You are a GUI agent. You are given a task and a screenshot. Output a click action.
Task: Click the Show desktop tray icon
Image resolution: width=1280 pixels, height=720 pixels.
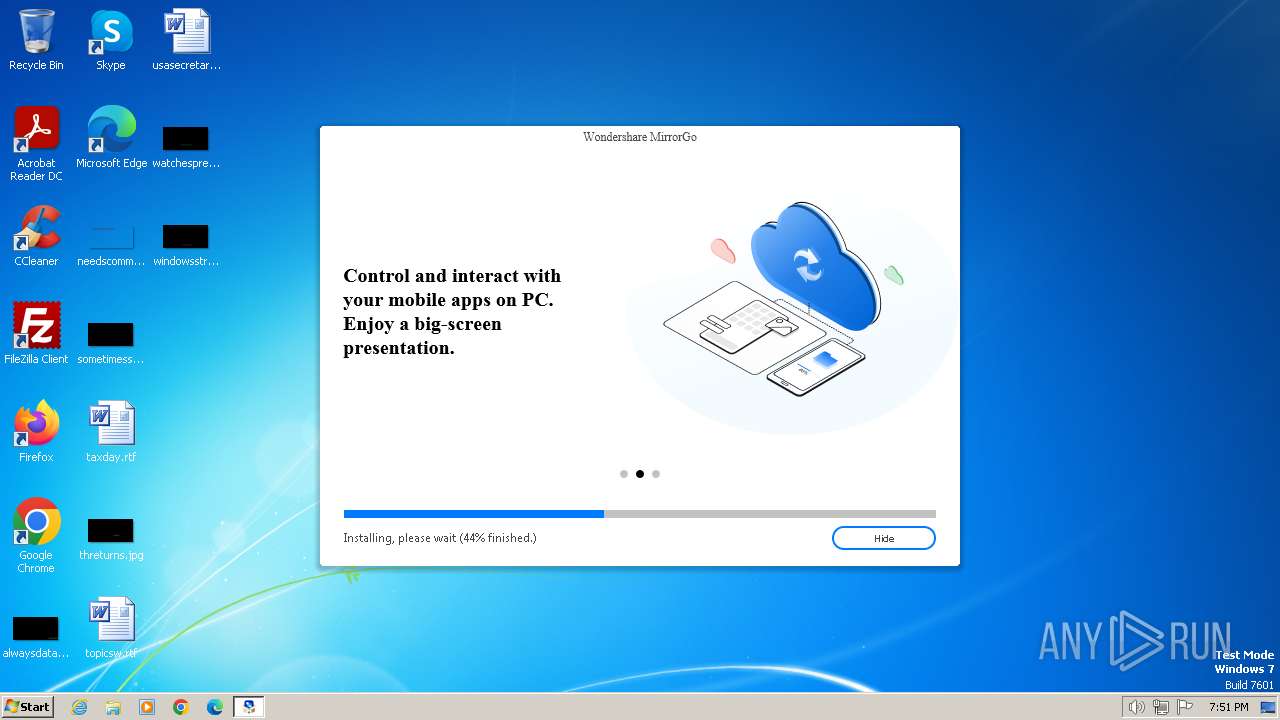coord(1268,707)
